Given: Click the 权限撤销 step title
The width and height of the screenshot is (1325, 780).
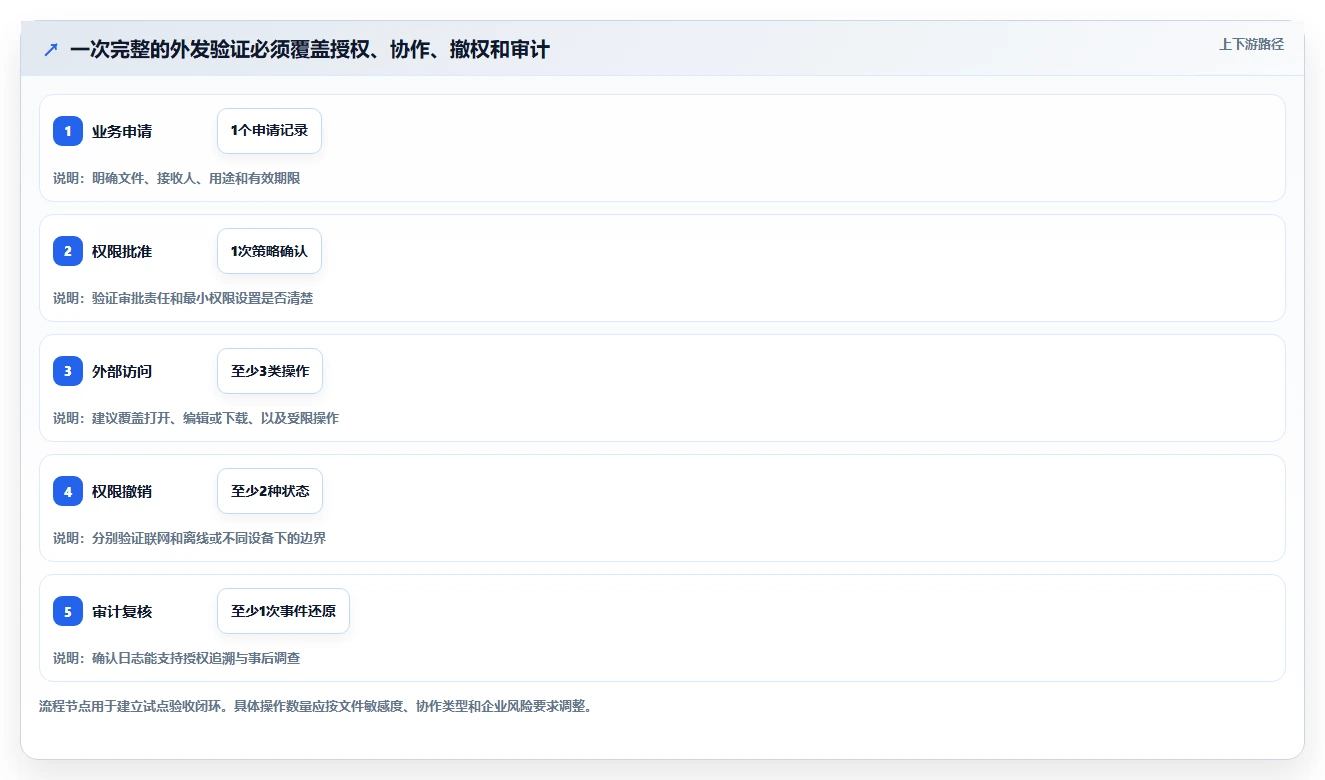Looking at the screenshot, I should coord(122,491).
